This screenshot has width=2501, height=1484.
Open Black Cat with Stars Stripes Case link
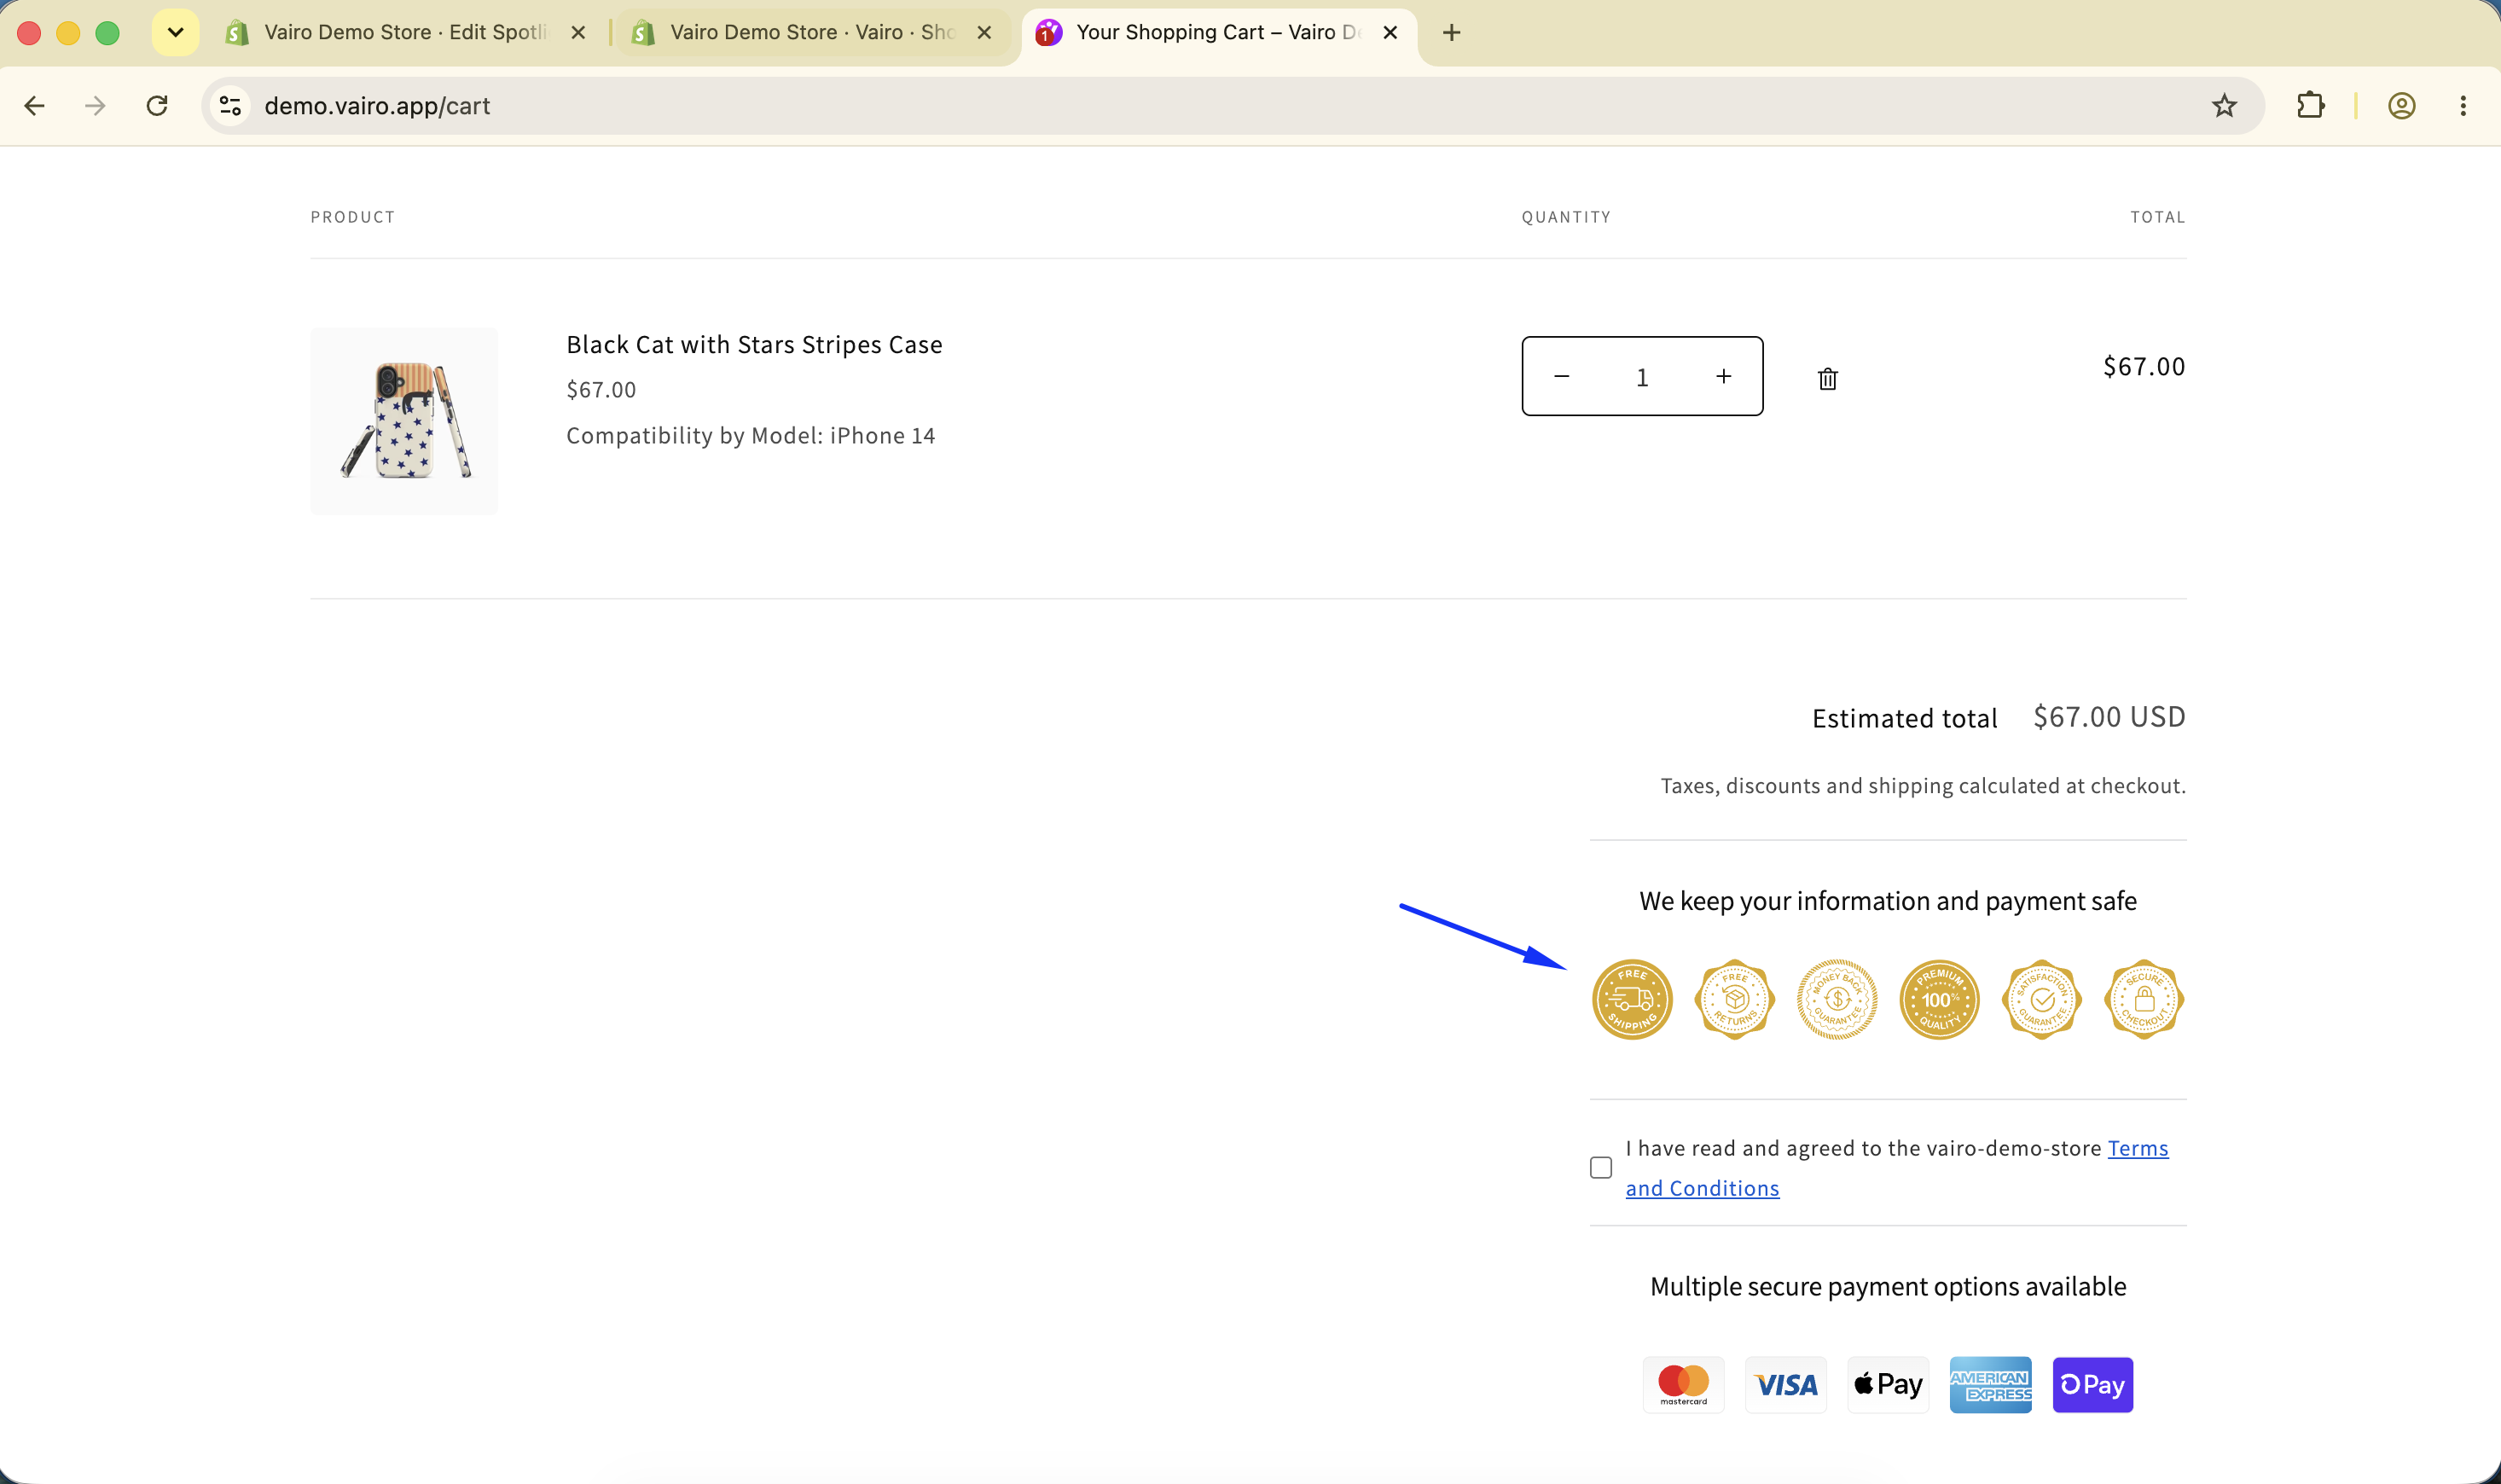754,344
